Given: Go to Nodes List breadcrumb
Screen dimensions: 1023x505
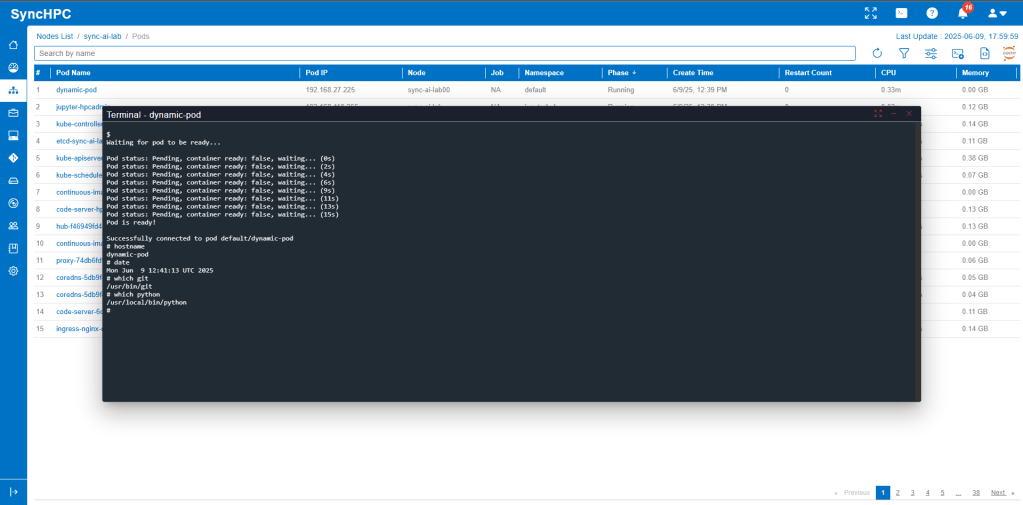Looking at the screenshot, I should (54, 36).
